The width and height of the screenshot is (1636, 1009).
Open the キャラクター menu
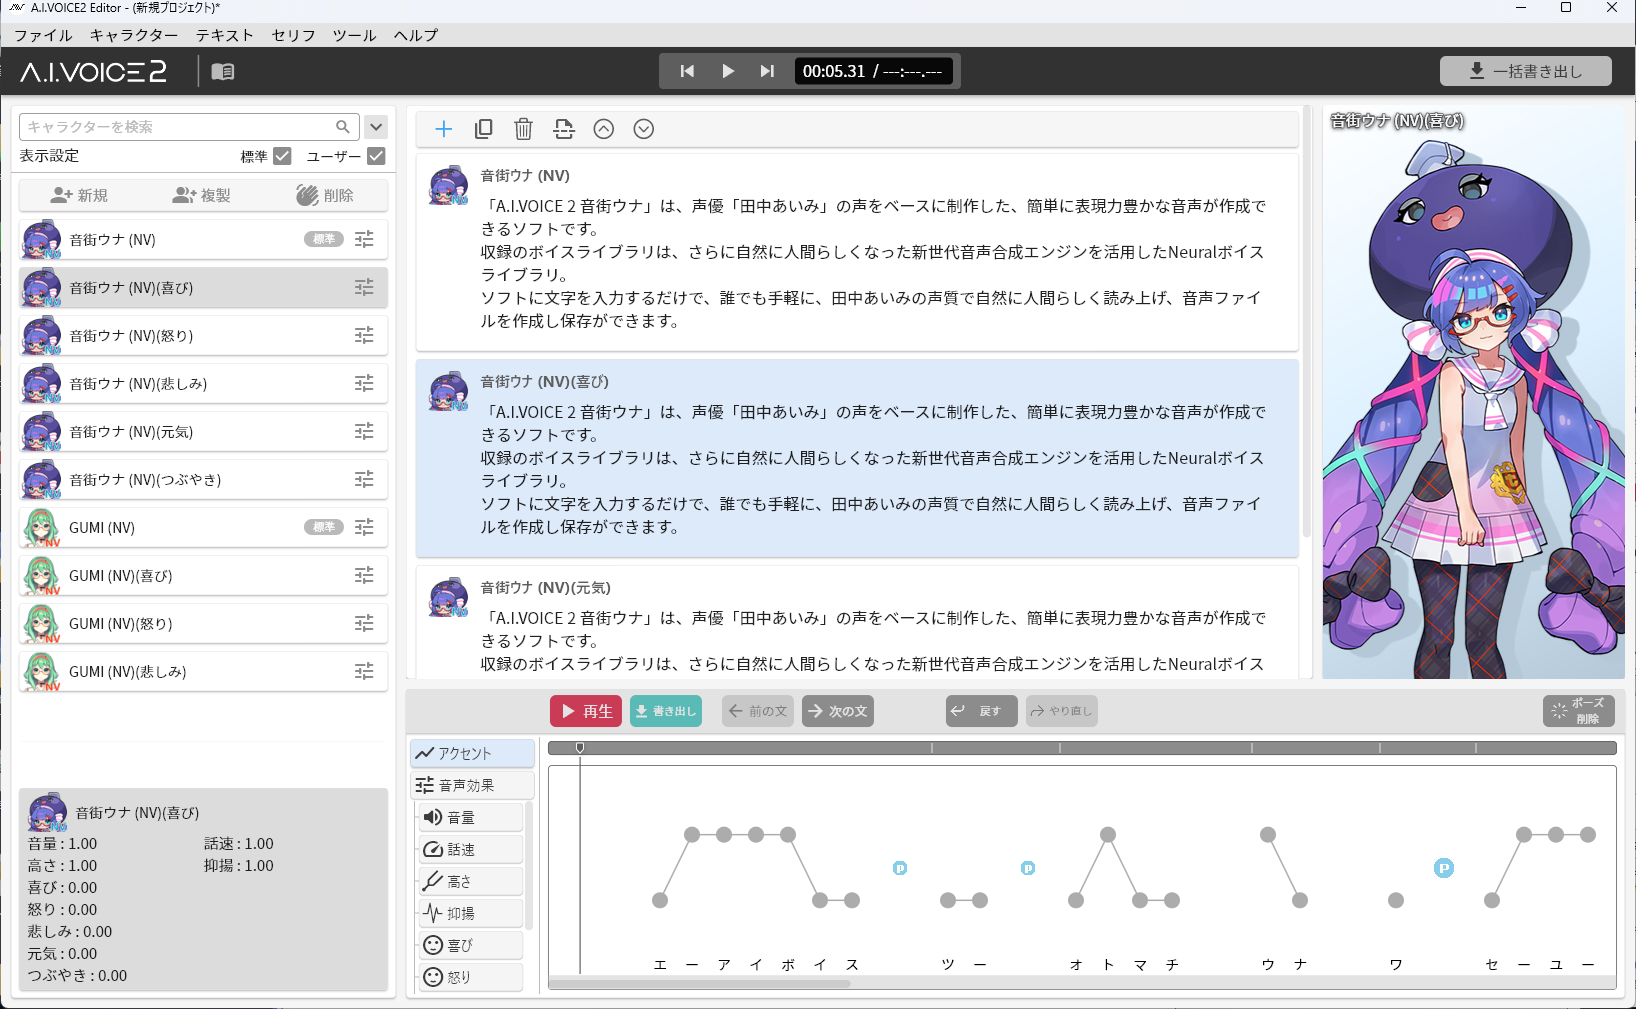tap(134, 35)
